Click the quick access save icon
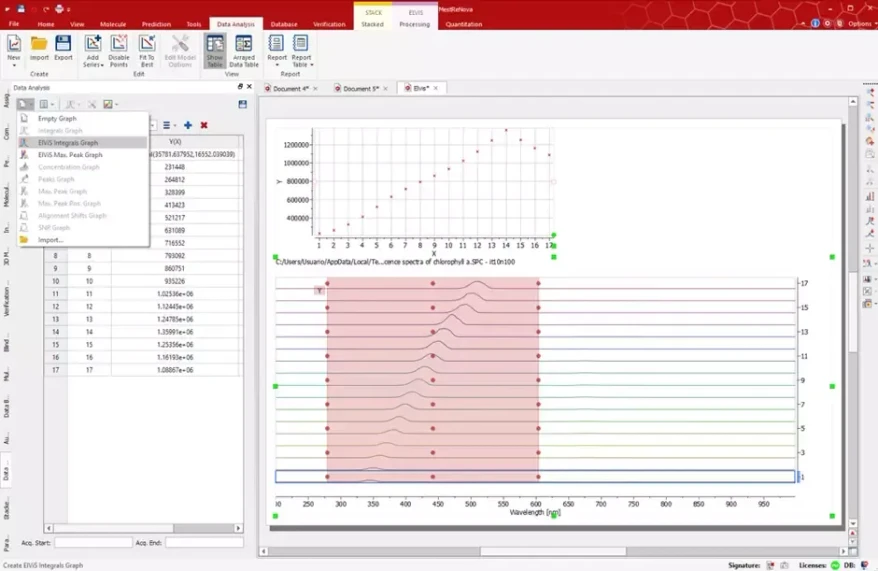The height and width of the screenshot is (571, 878). pos(21,9)
